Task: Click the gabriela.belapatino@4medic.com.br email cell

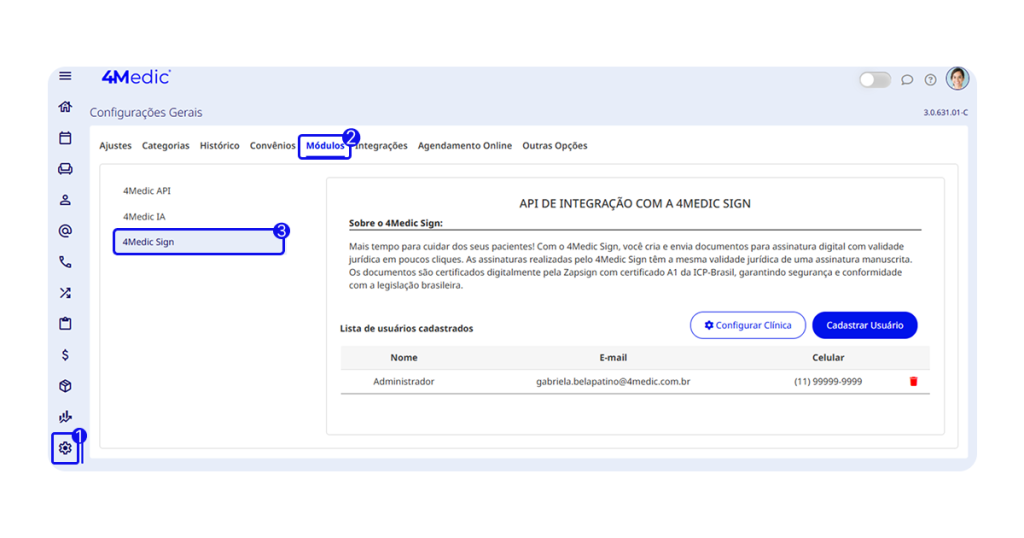Action: point(613,381)
